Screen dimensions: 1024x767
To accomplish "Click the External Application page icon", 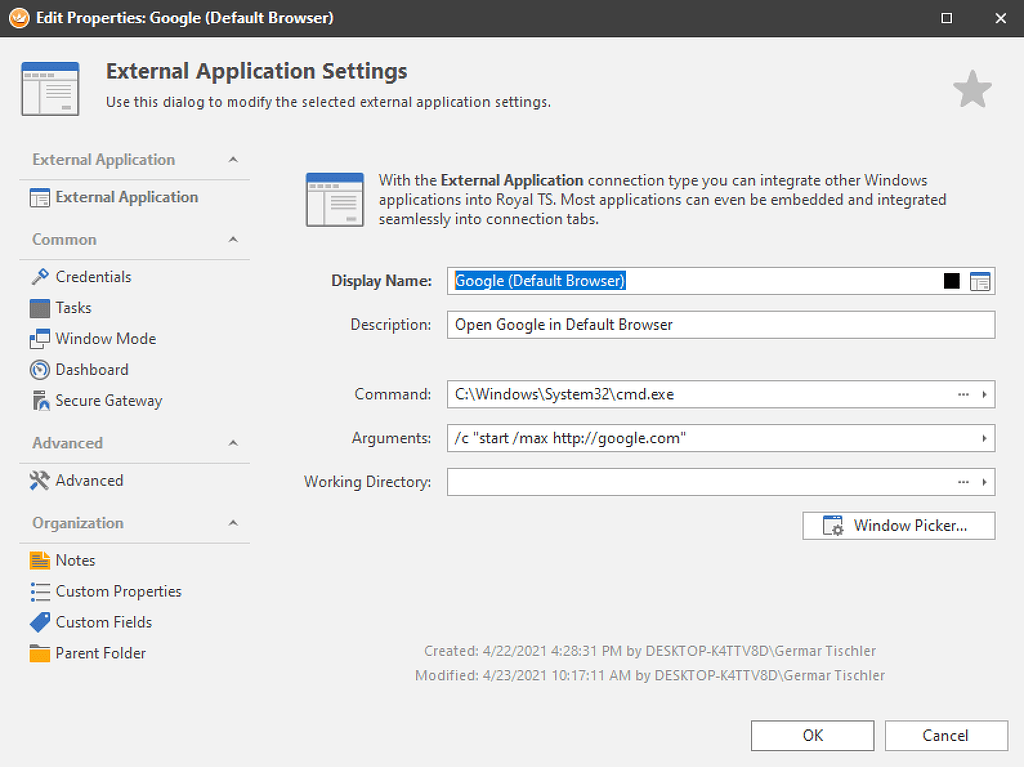I will point(39,197).
